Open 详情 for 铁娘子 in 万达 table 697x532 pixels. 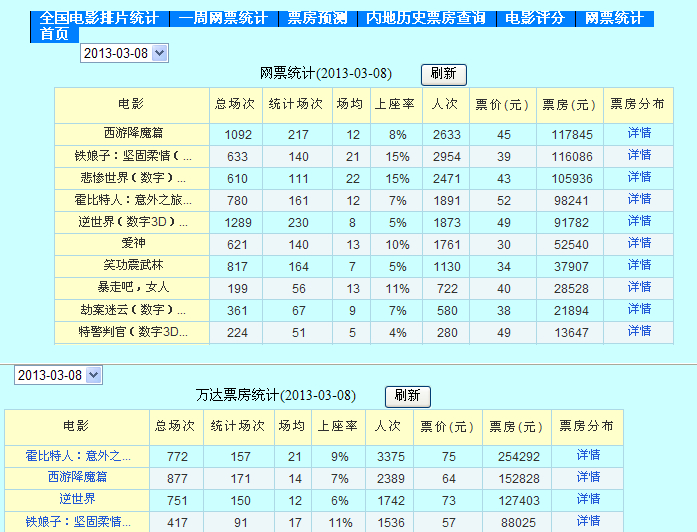tap(589, 521)
